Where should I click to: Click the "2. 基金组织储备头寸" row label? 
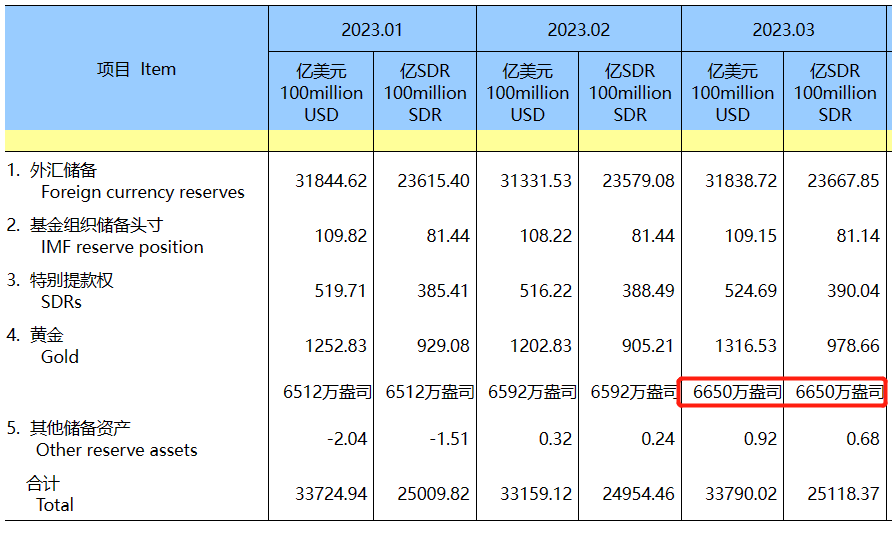pyautogui.click(x=85, y=225)
